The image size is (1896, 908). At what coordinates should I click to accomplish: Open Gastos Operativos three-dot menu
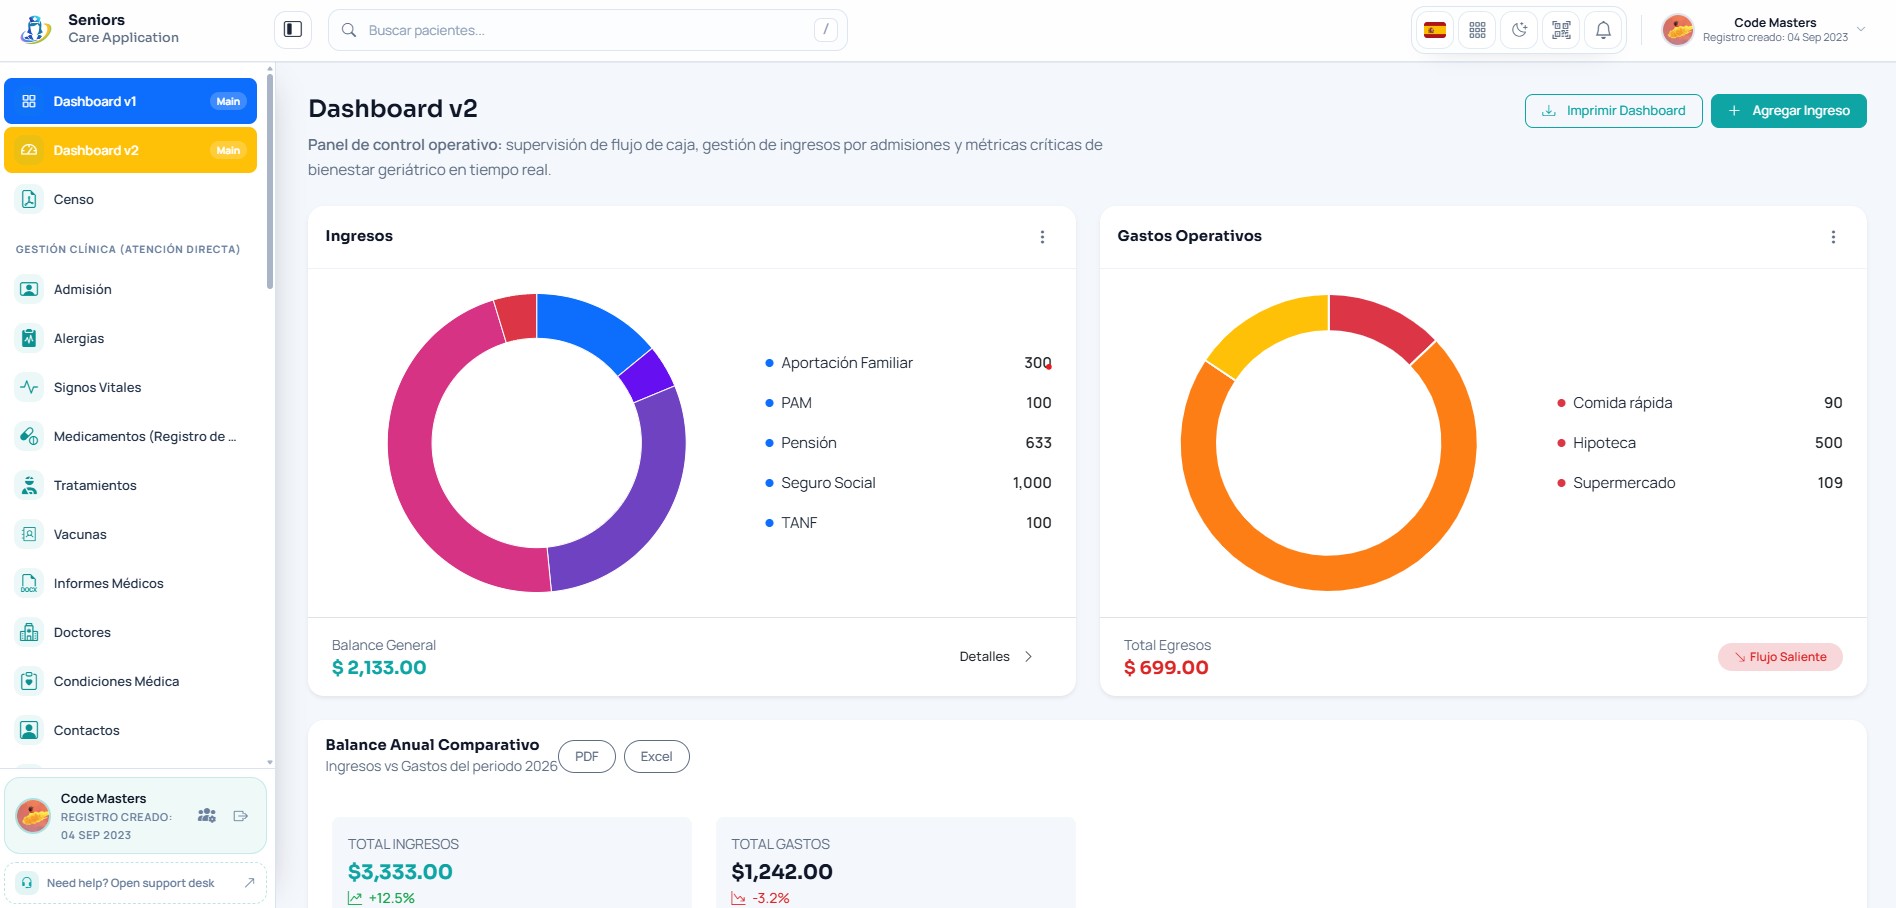(1833, 237)
